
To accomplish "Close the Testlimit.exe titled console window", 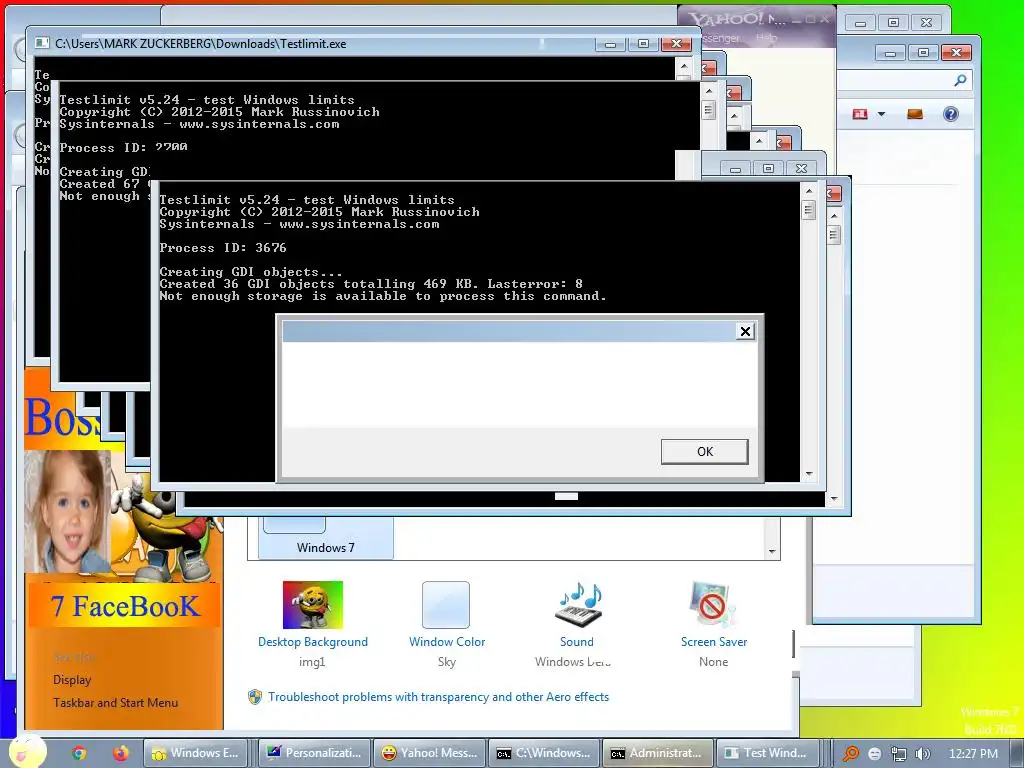I will (677, 44).
